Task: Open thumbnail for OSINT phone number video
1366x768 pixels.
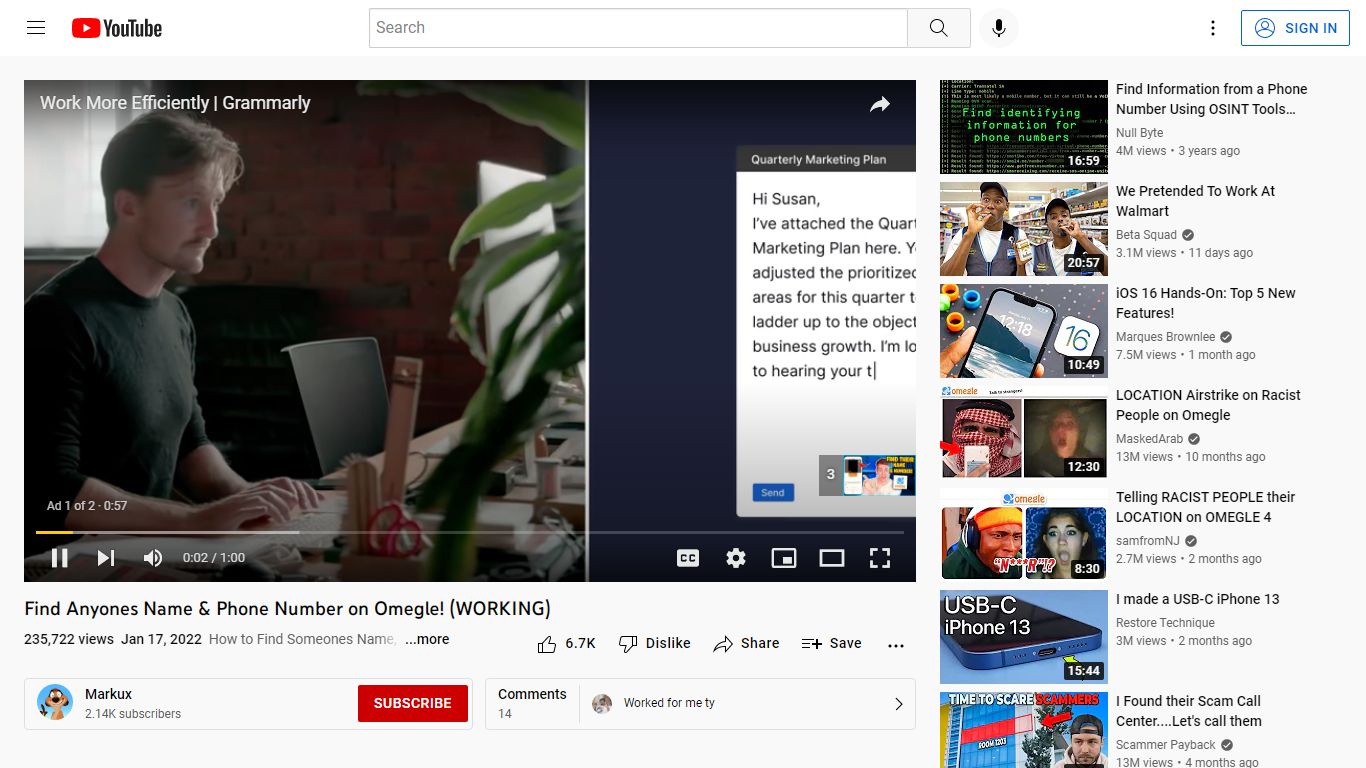Action: tap(1024, 127)
